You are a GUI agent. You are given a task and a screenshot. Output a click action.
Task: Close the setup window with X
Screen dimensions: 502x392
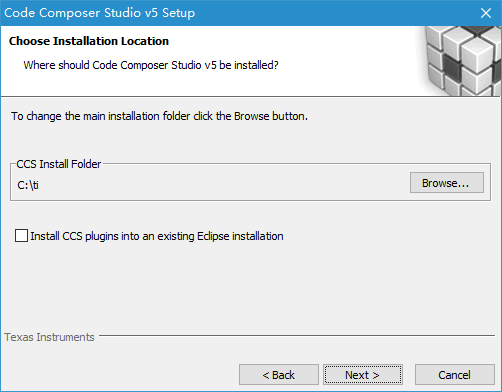point(486,13)
